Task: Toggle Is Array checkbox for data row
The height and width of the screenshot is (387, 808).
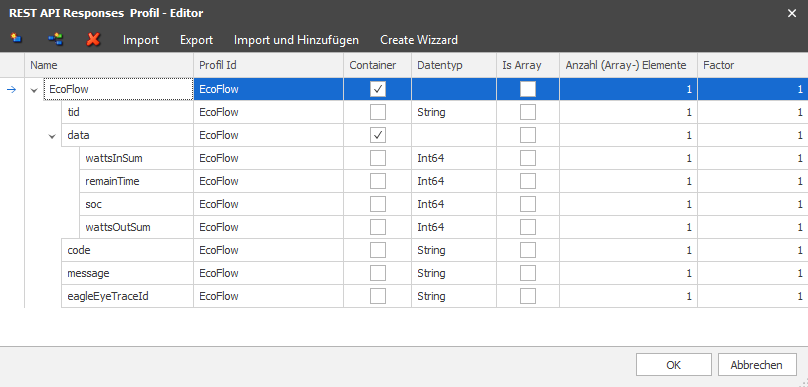Action: click(528, 135)
